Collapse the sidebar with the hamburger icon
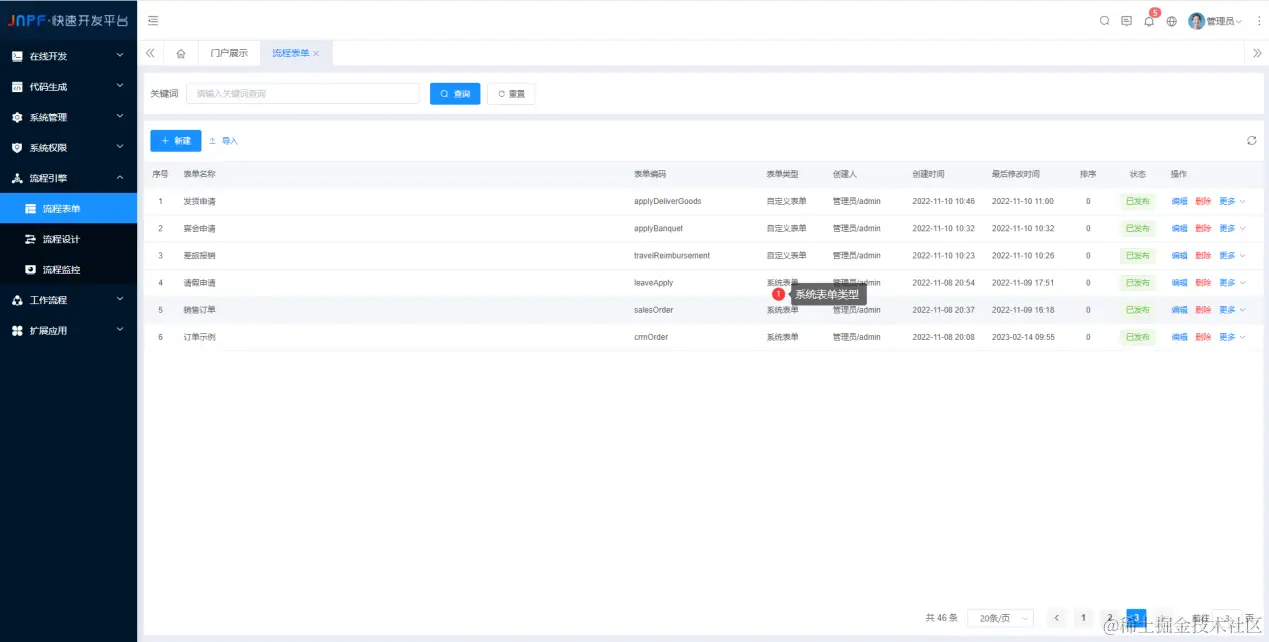Viewport: 1269px width, 642px height. [153, 20]
